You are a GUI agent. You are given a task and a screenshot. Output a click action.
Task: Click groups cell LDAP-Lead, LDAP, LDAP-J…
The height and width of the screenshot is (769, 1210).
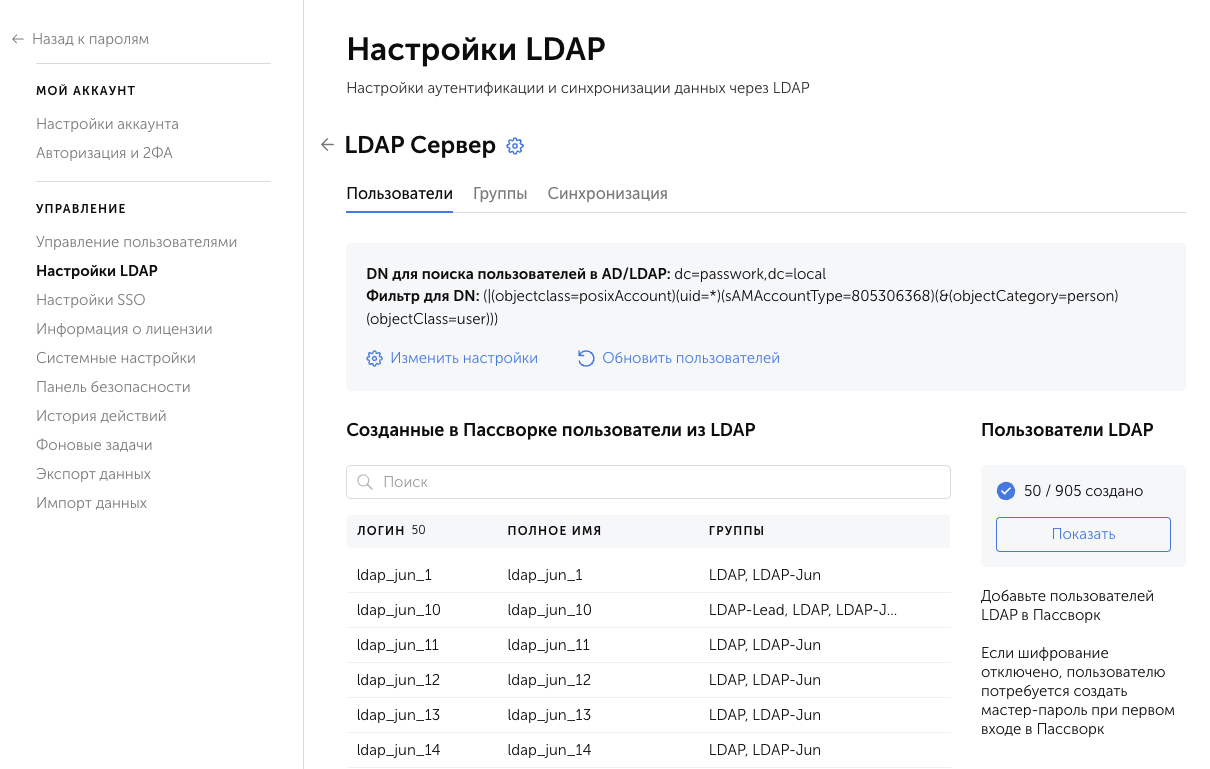[803, 611]
